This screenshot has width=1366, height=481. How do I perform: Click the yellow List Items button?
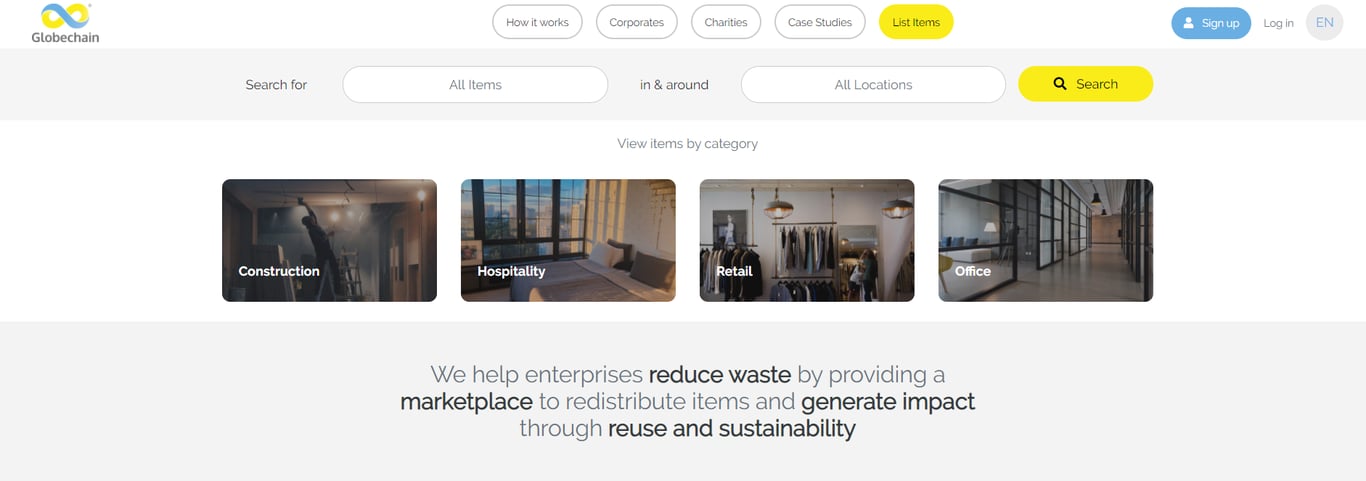[916, 22]
